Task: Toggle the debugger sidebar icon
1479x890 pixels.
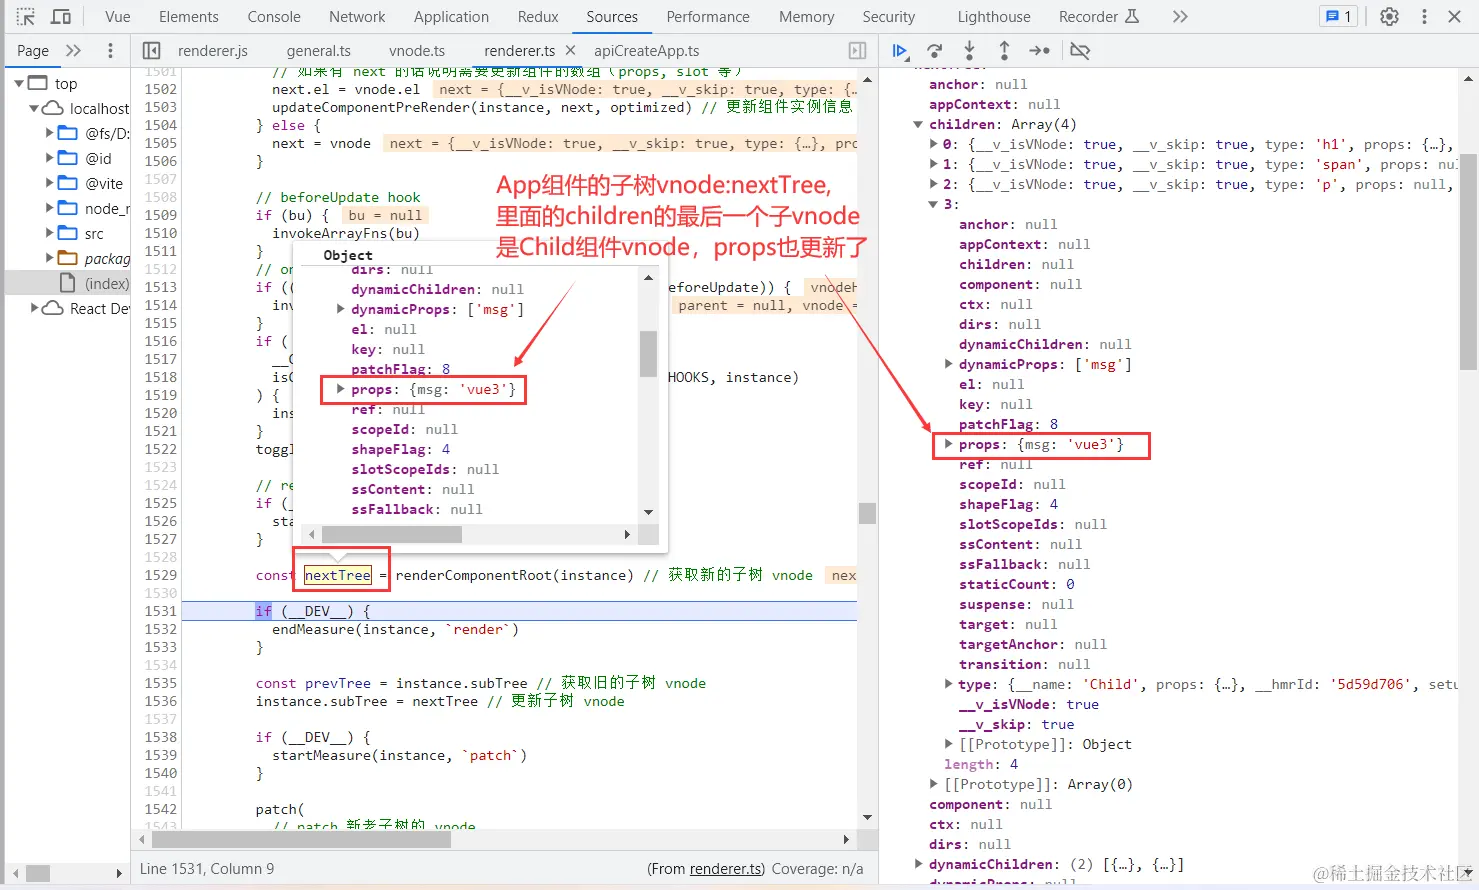Action: pos(857,51)
